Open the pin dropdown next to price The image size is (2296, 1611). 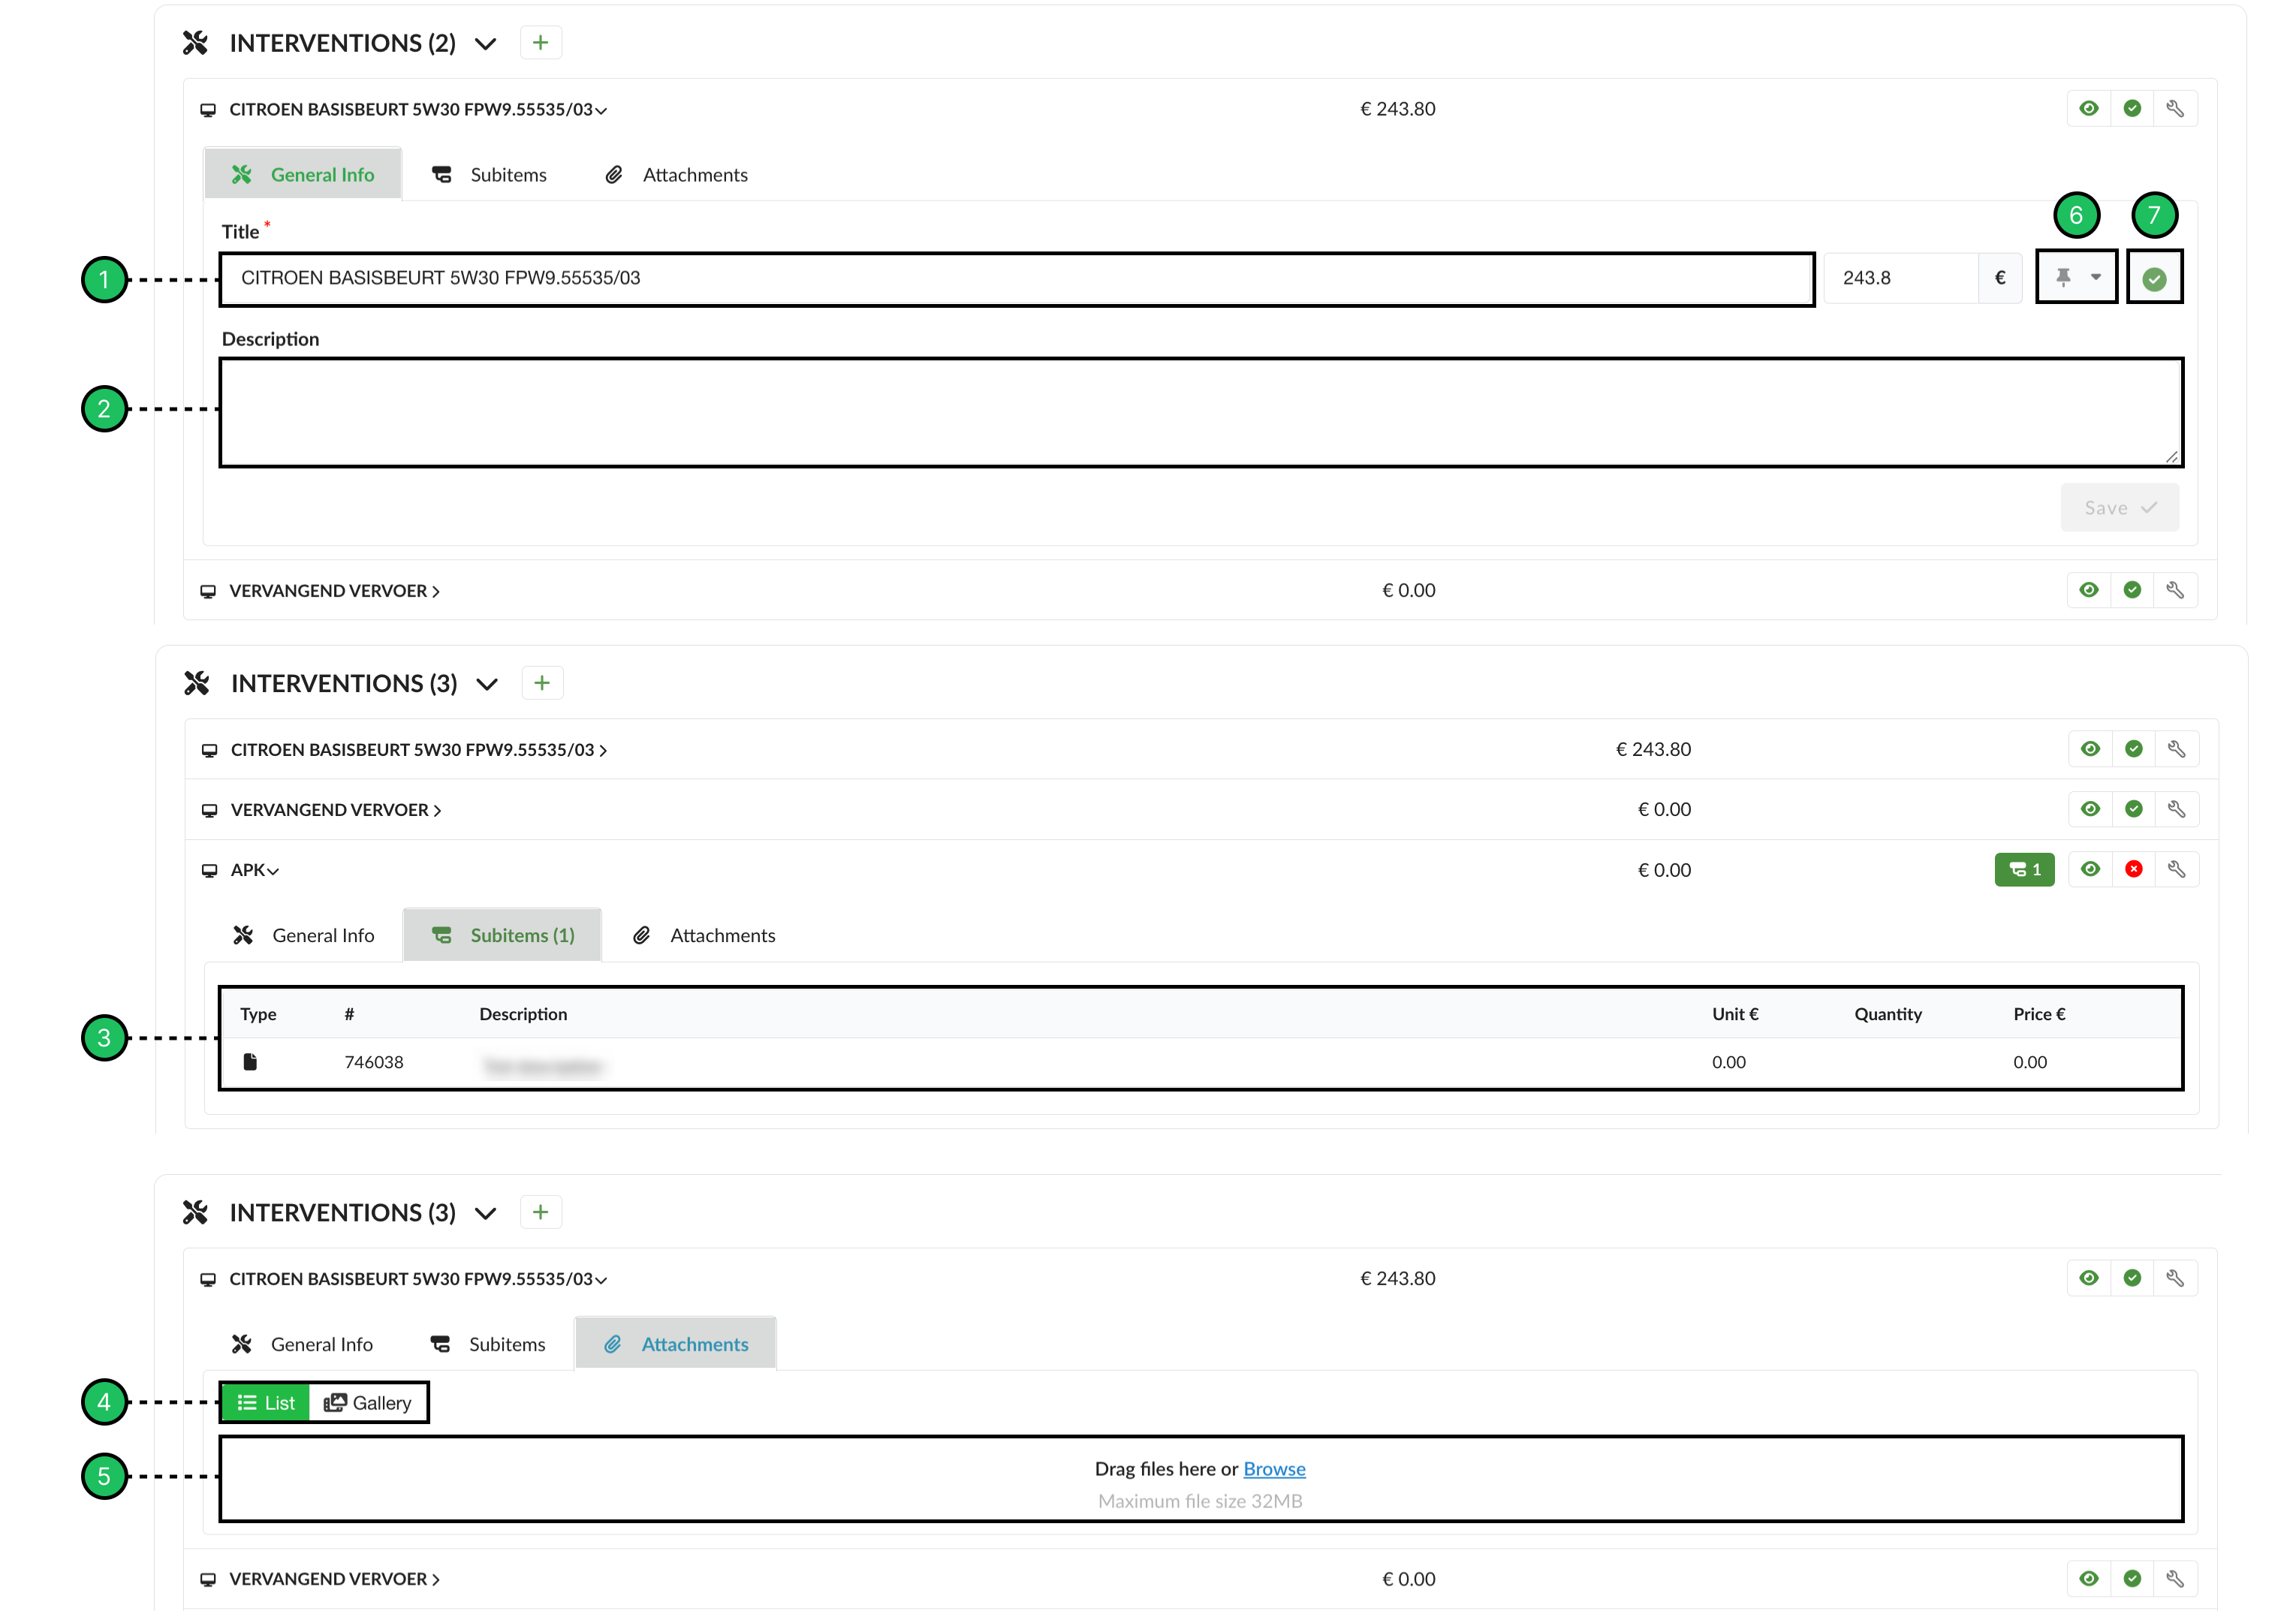(x=2076, y=278)
